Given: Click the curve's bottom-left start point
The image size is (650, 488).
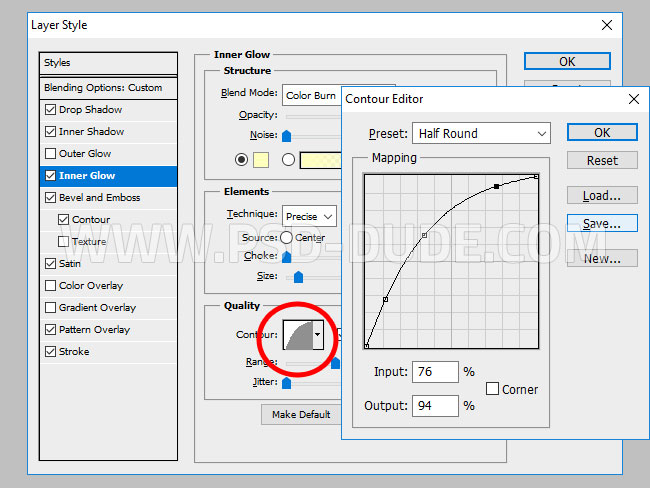Looking at the screenshot, I should pos(366,346).
